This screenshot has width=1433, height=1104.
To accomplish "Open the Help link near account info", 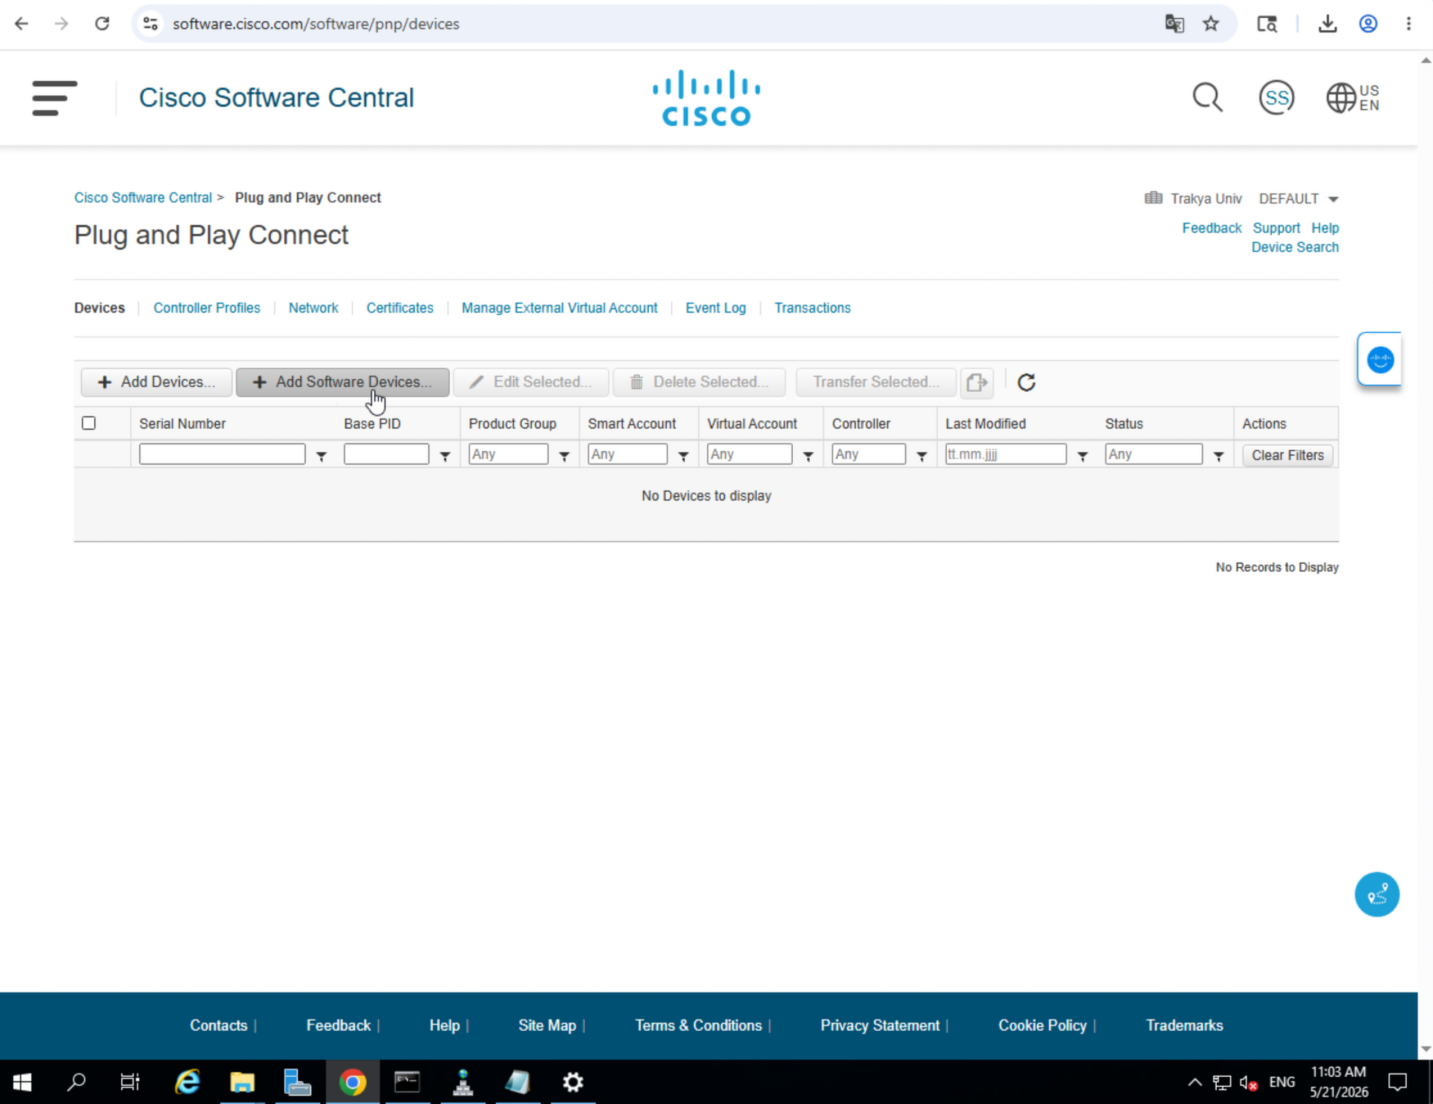I will point(1325,228).
